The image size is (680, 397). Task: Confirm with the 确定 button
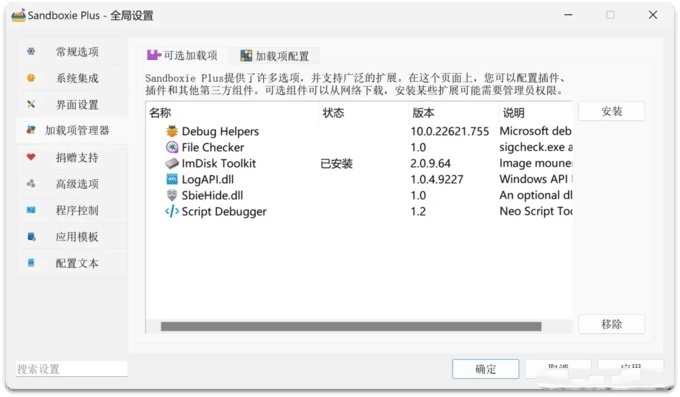[485, 369]
